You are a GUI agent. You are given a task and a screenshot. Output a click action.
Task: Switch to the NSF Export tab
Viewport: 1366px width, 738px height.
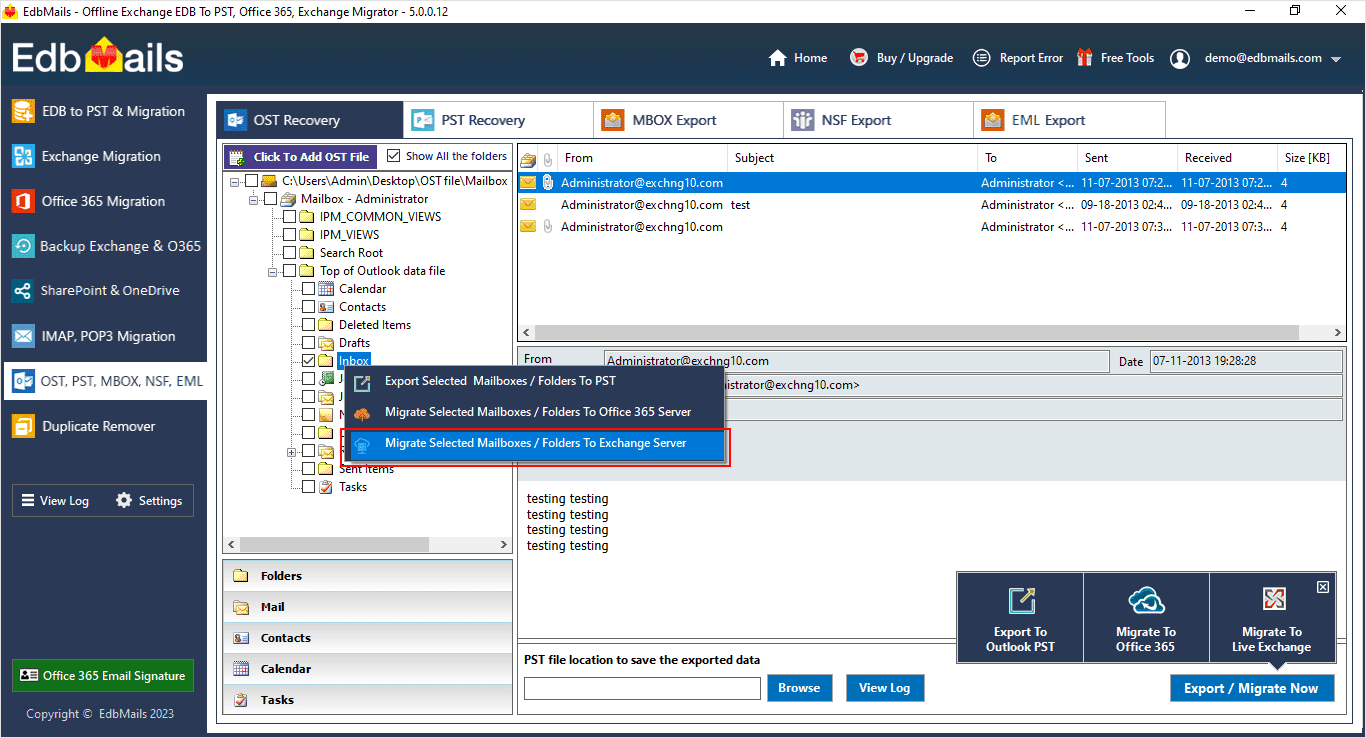[x=878, y=120]
